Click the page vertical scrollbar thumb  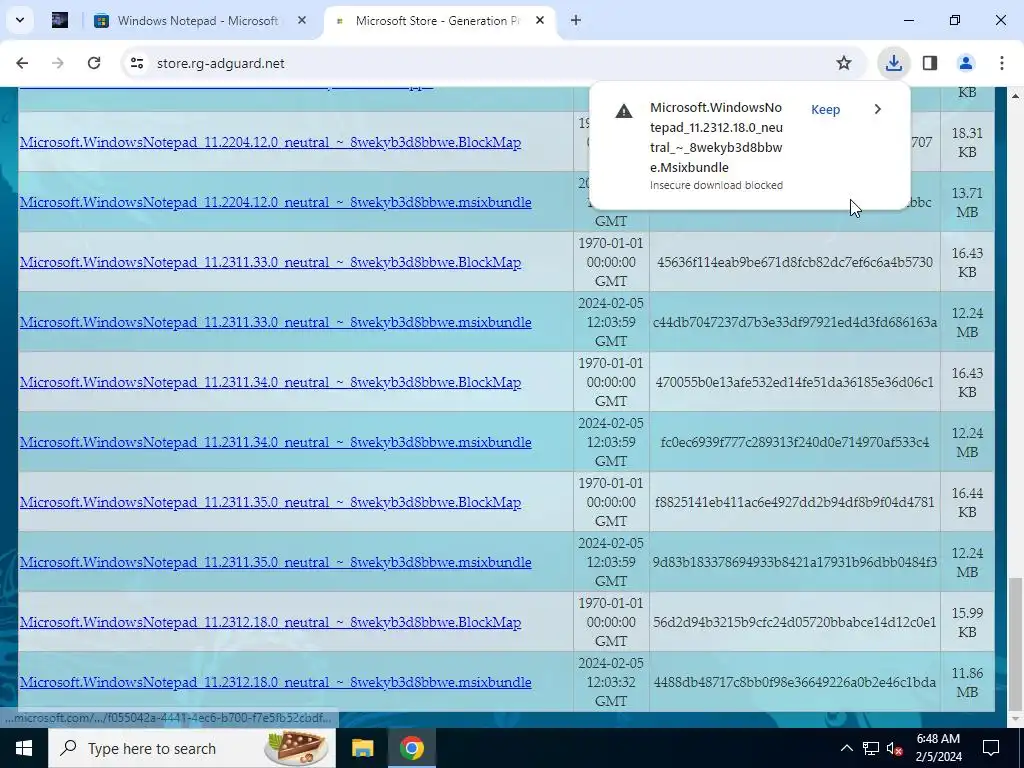tap(1016, 643)
